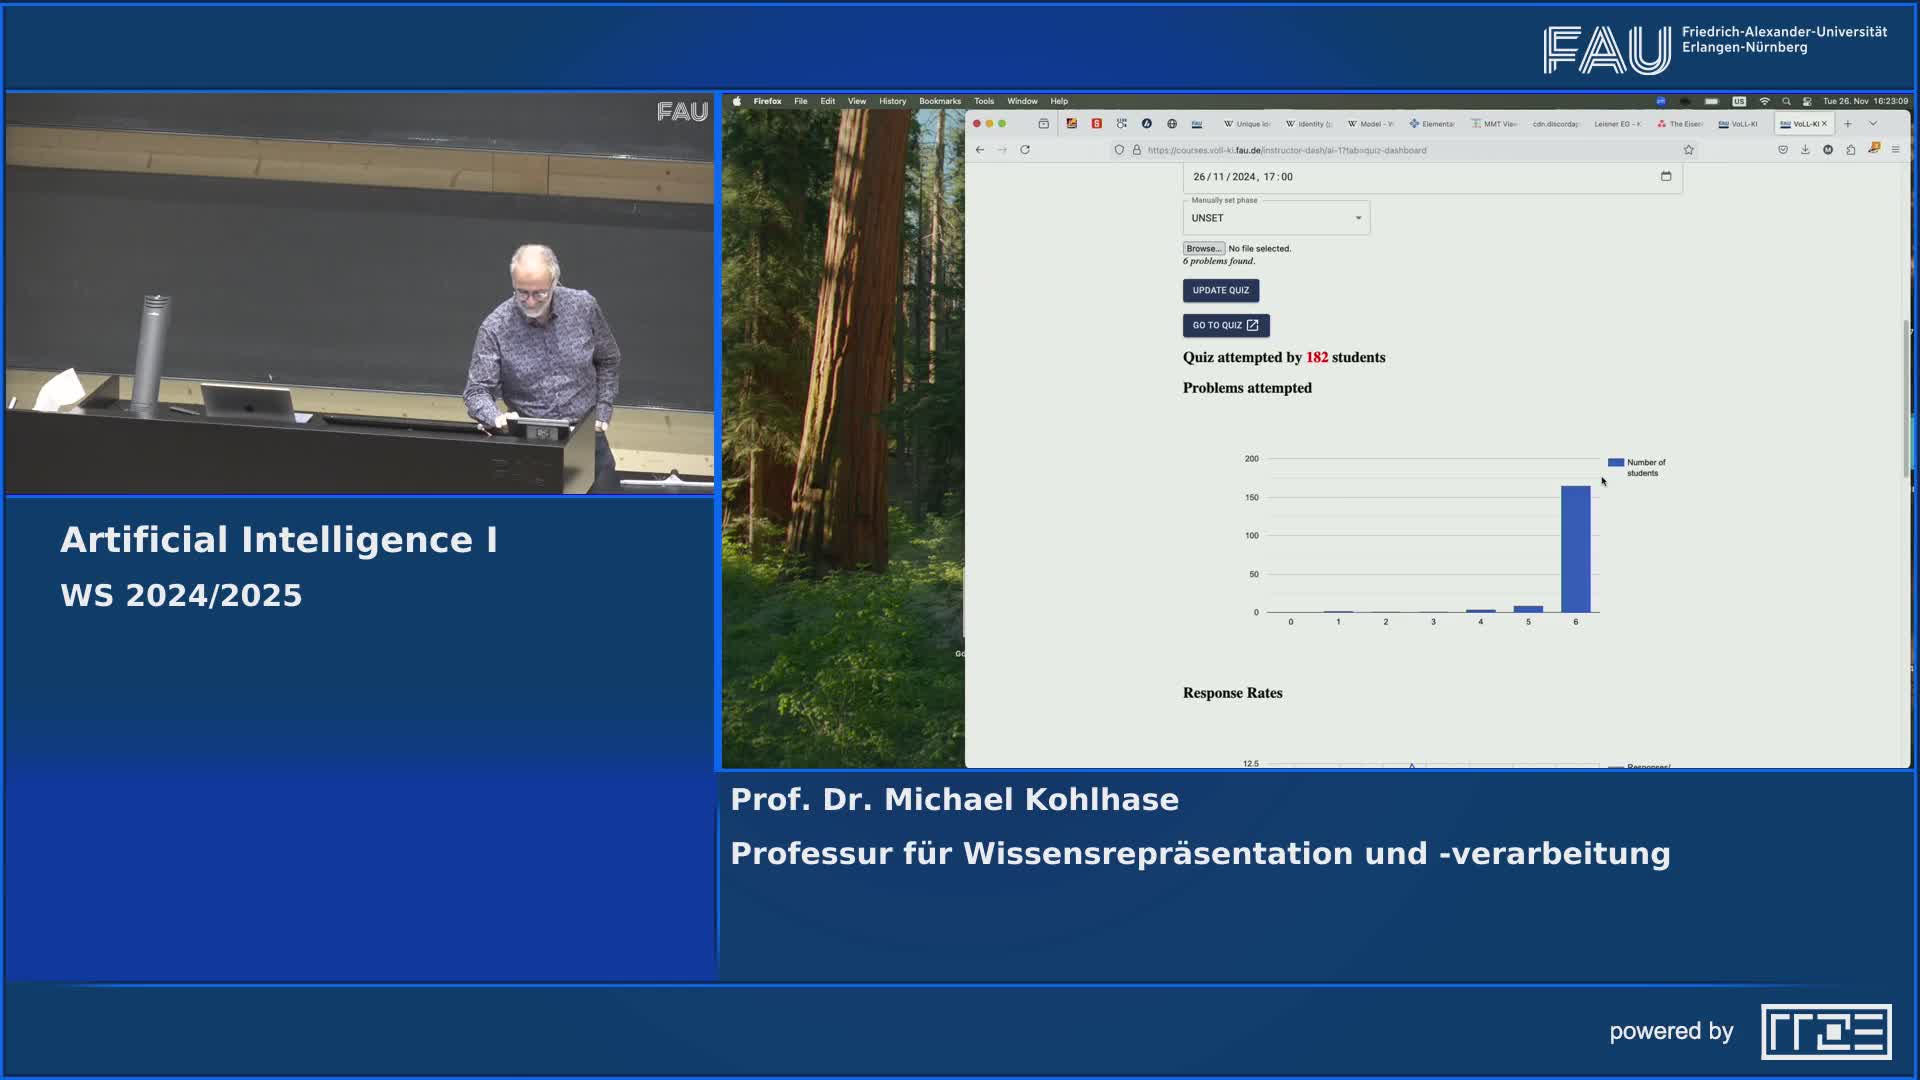Toggle enhanced tracking protection shield

1119,150
